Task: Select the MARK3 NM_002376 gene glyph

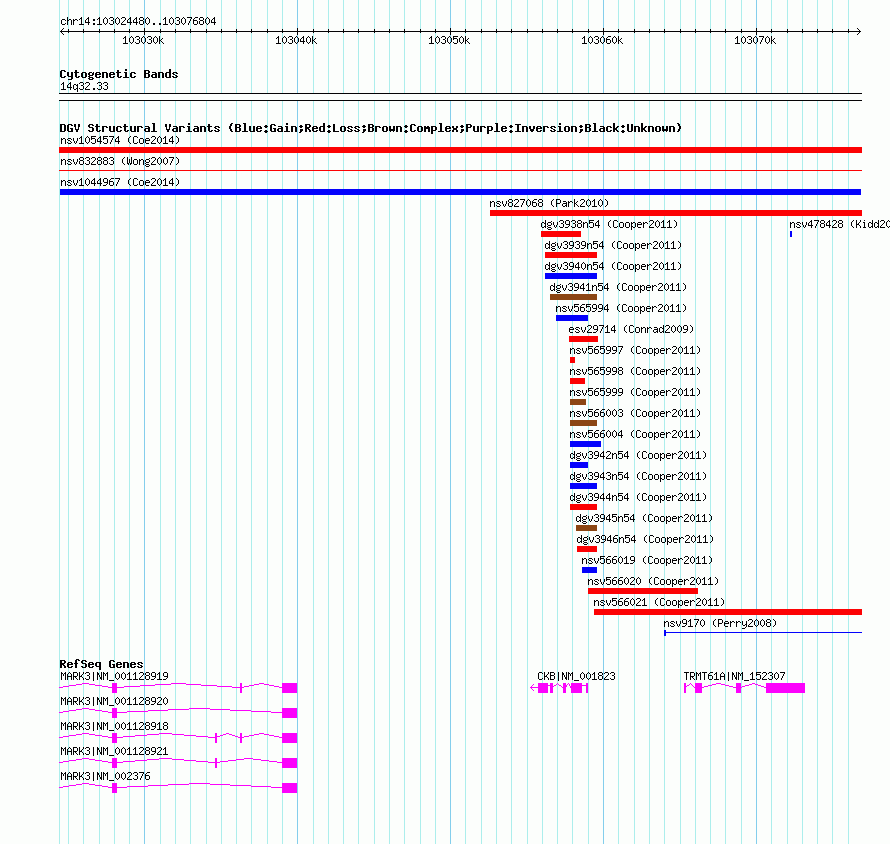Action: [178, 788]
